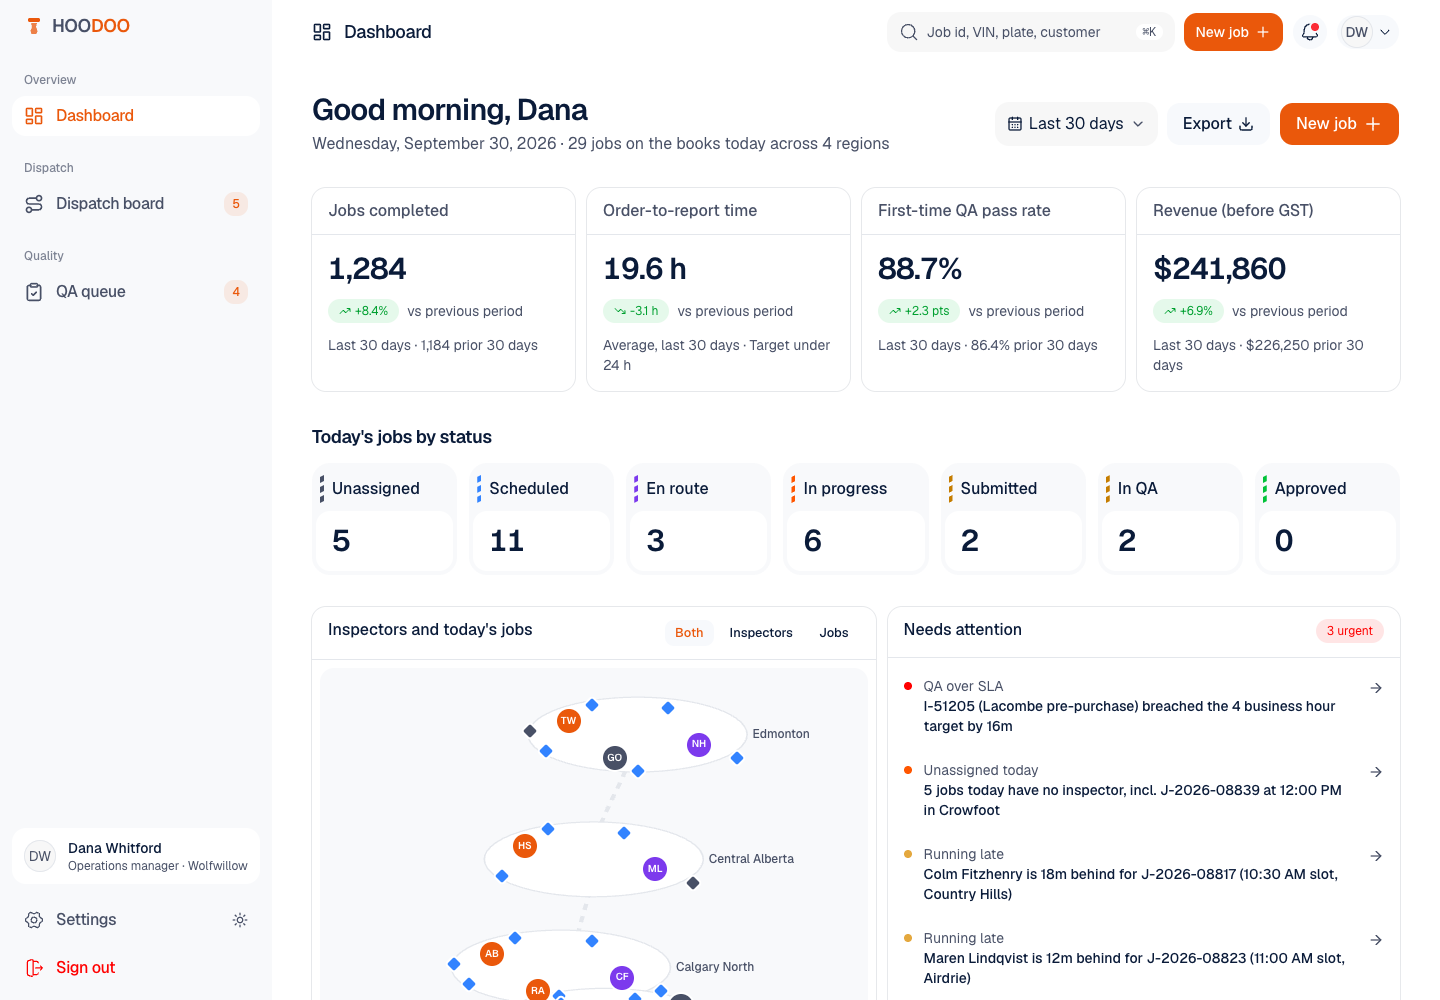Click New job button in top bar
The height and width of the screenshot is (1000, 1440).
point(1233,32)
